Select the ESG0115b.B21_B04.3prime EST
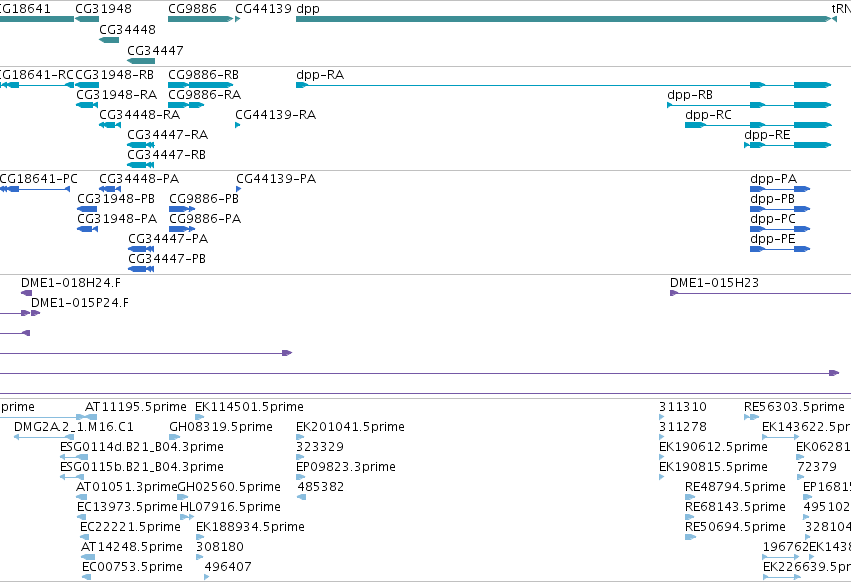The height and width of the screenshot is (582, 851). [72, 477]
